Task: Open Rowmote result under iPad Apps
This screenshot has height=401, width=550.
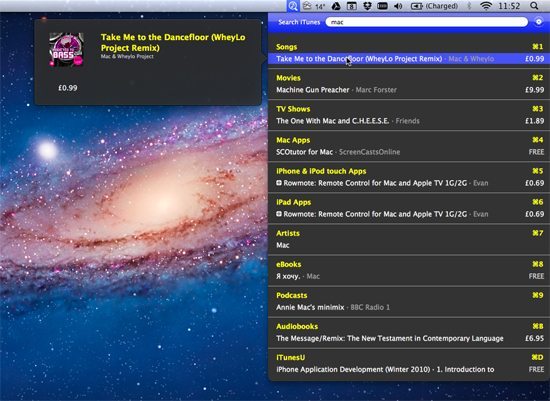Action: [409, 214]
